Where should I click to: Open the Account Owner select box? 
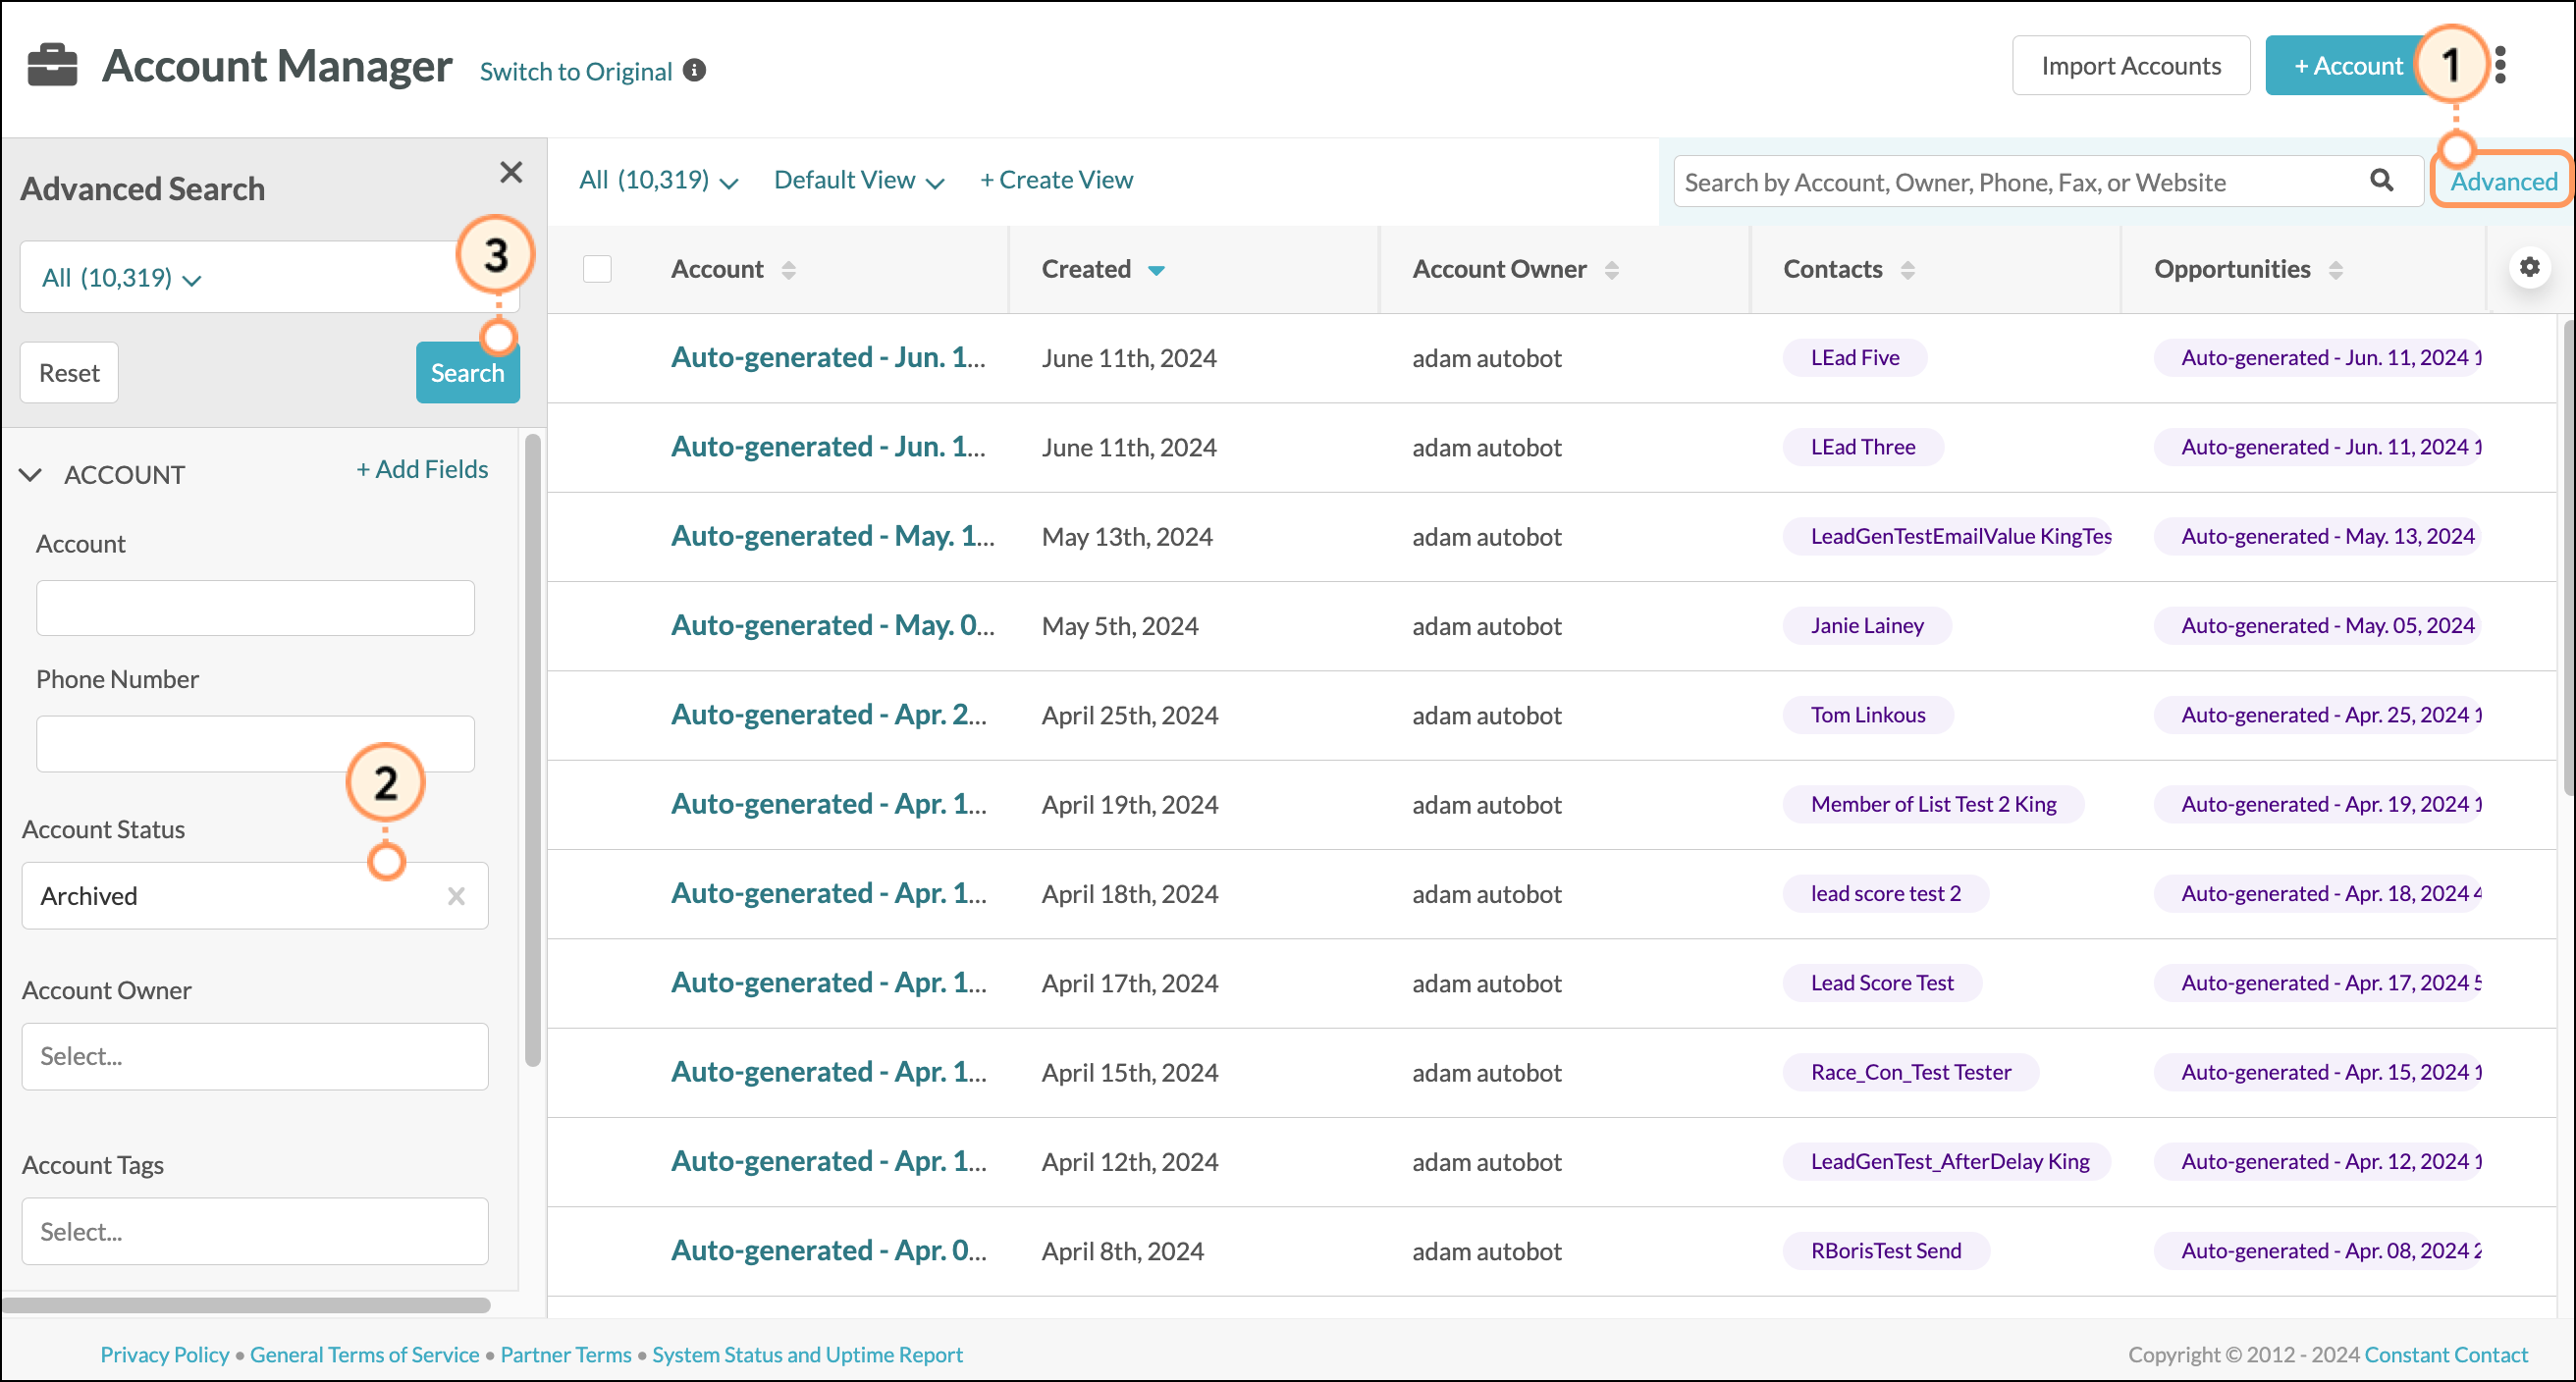coord(255,1056)
